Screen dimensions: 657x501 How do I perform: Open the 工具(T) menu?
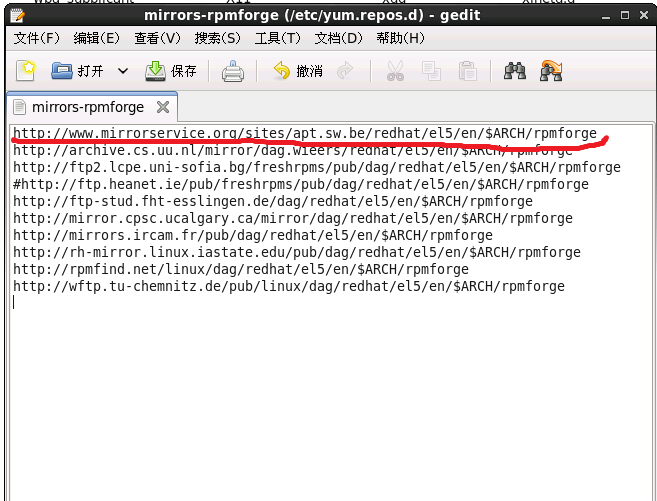coord(278,38)
